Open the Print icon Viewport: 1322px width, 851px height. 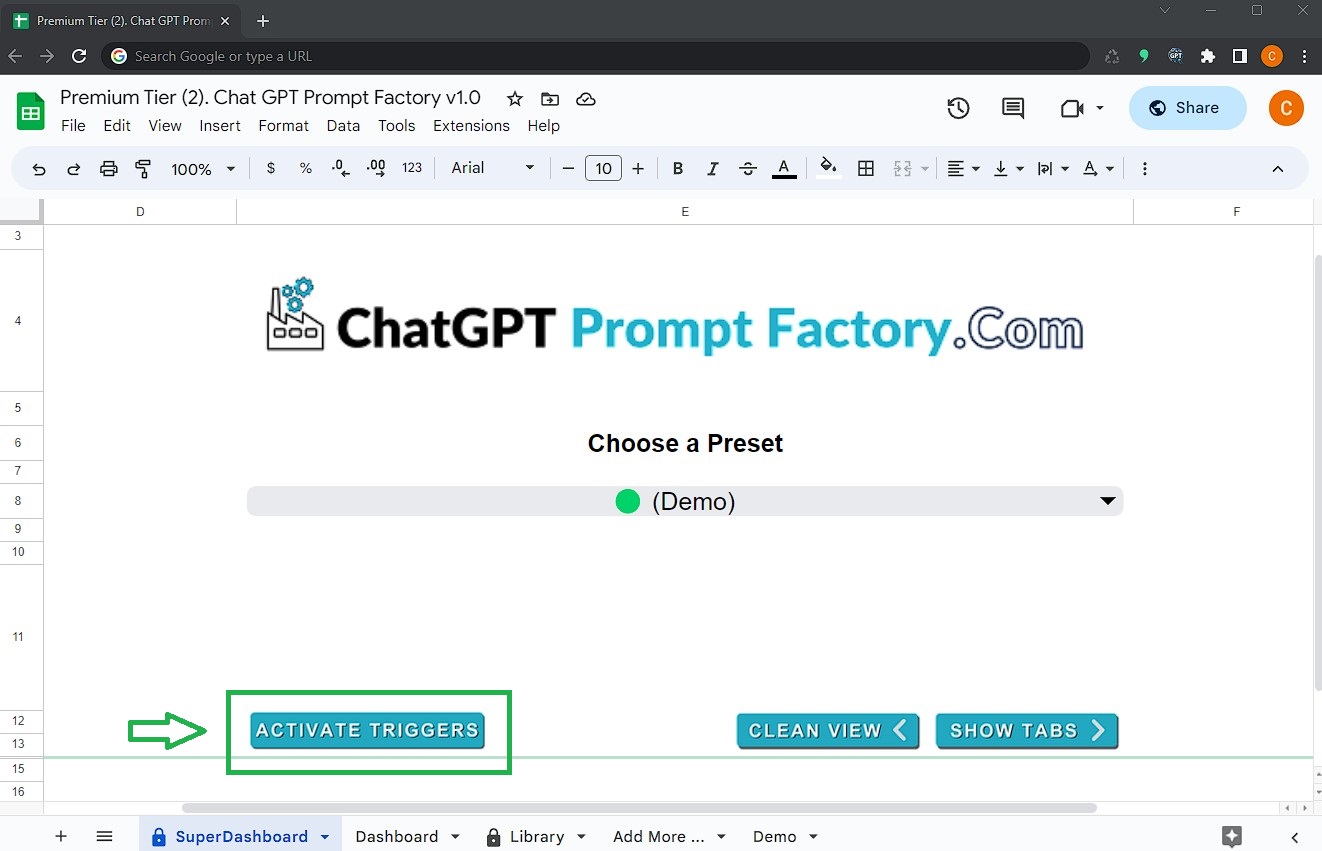click(108, 168)
